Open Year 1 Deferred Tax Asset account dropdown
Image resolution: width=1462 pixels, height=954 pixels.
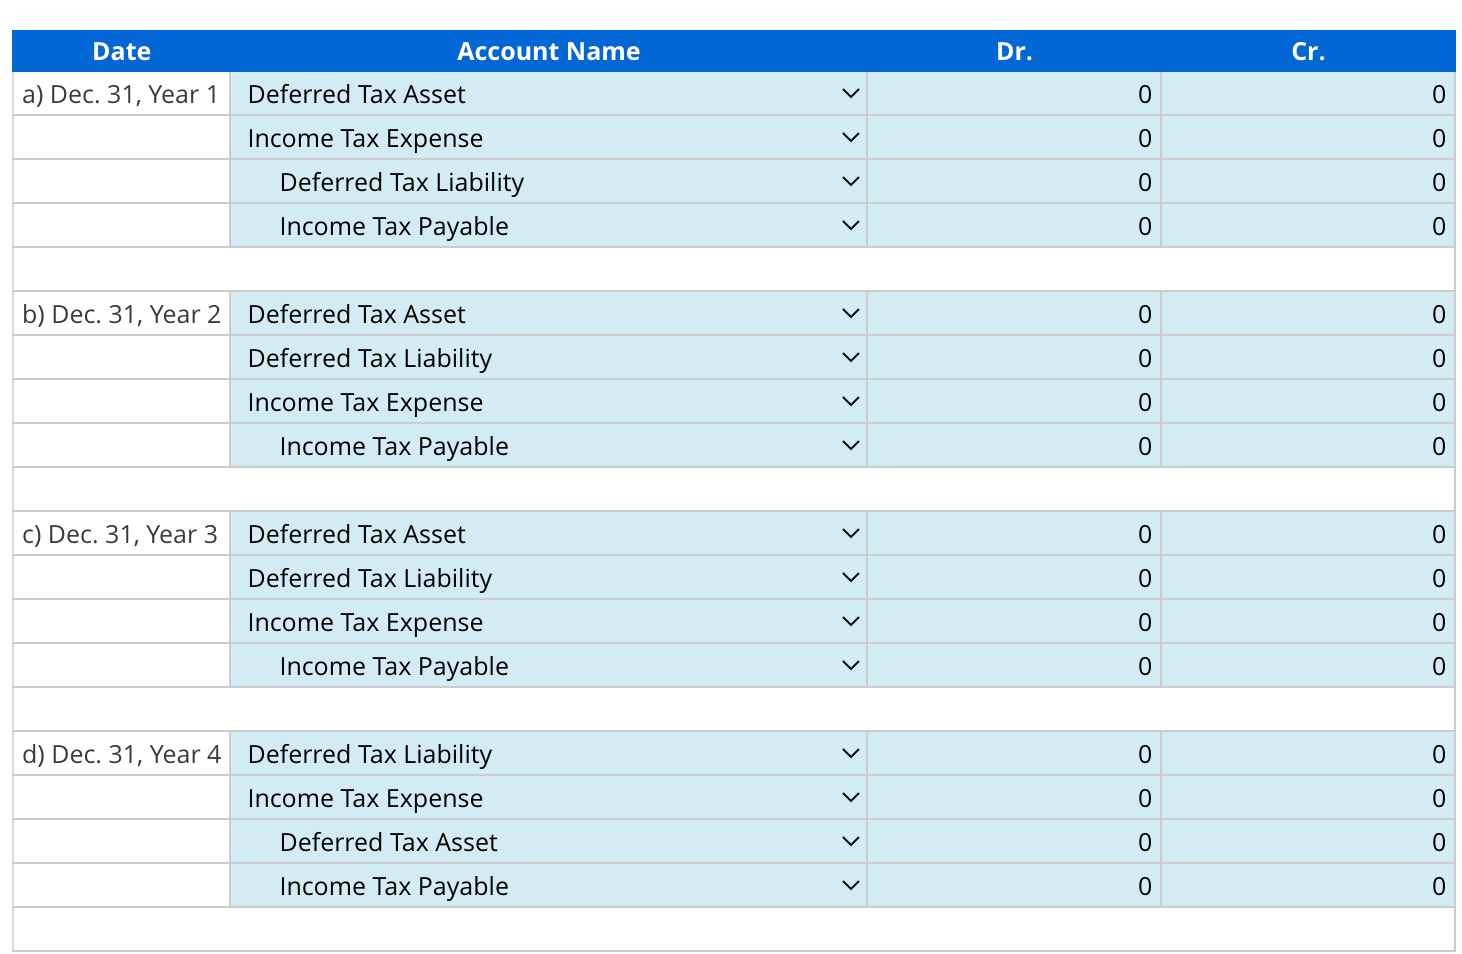pyautogui.click(x=548, y=94)
